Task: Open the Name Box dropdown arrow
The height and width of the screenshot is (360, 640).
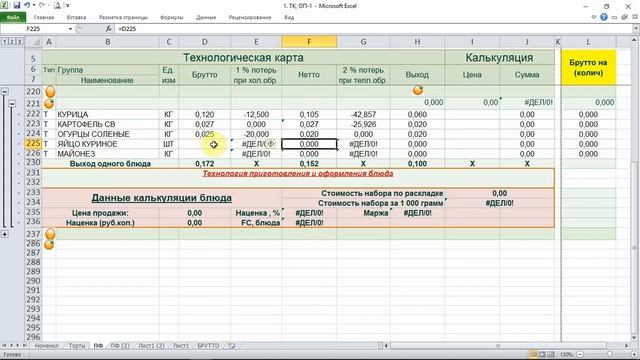Action: point(70,29)
